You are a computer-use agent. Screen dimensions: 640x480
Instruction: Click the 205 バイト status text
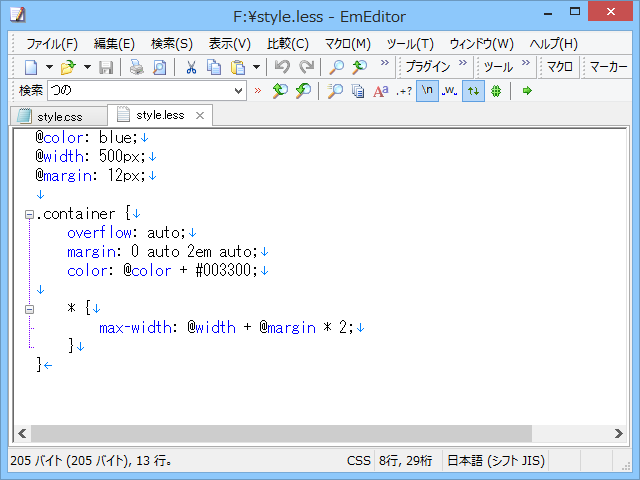(91, 461)
